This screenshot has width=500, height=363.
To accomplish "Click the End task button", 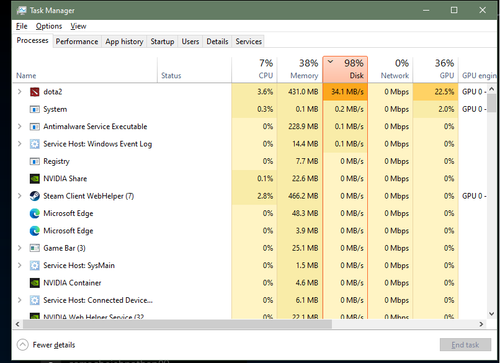I will pos(465,345).
